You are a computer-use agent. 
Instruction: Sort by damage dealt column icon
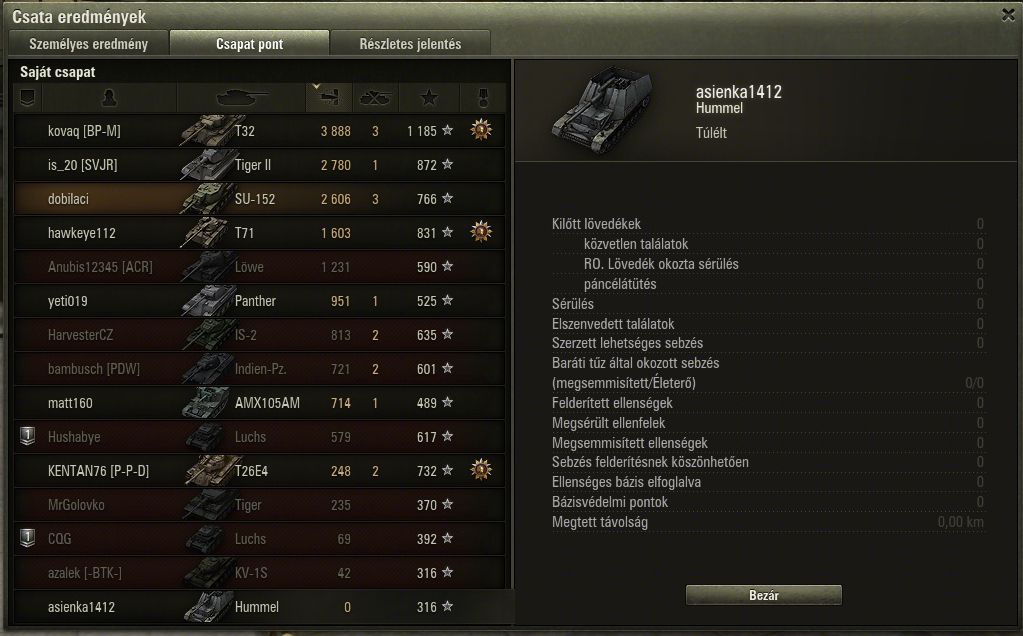coord(329,97)
